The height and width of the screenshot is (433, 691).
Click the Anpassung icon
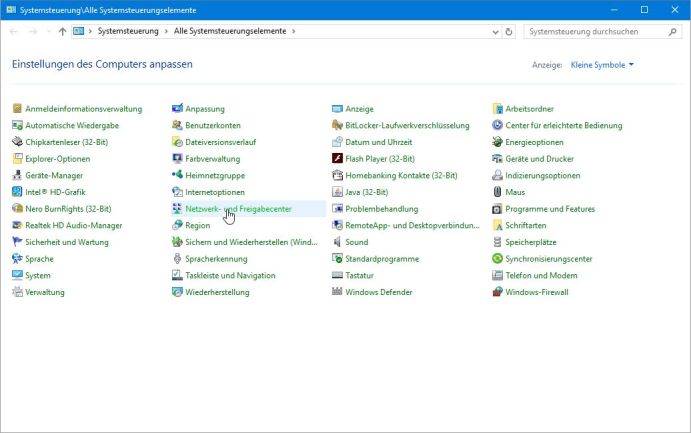(177, 108)
